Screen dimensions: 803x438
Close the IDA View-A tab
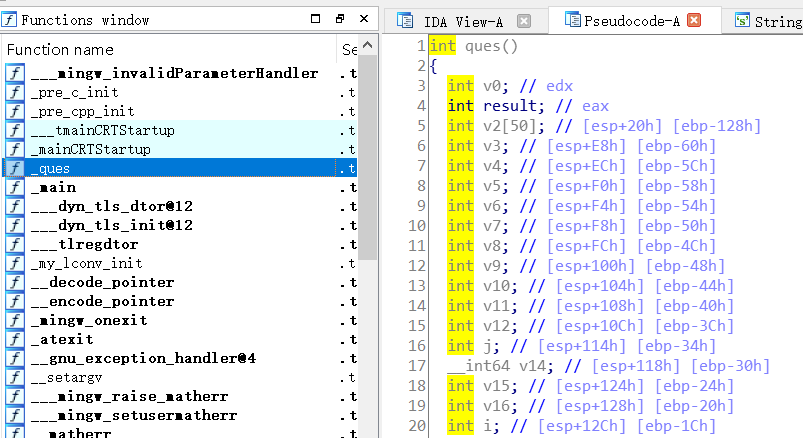tap(523, 21)
